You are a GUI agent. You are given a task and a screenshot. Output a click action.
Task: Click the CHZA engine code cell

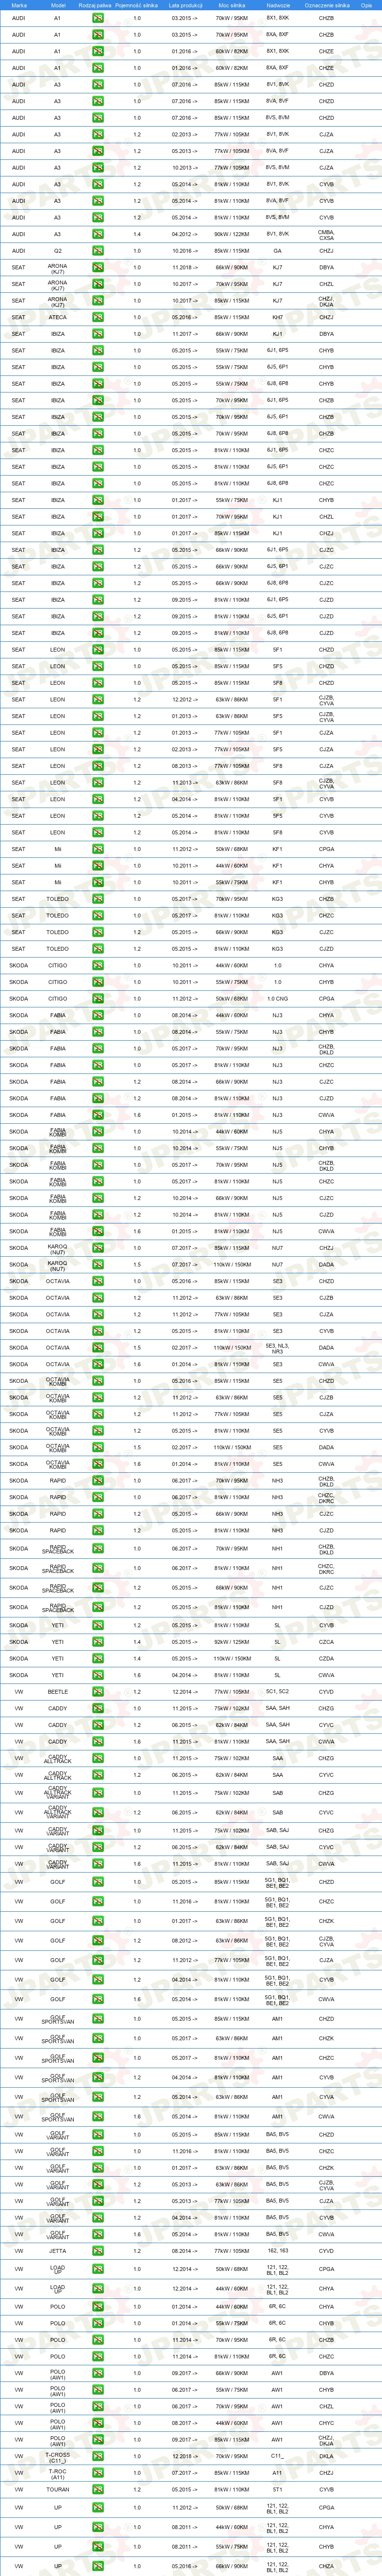[x=327, y=2566]
